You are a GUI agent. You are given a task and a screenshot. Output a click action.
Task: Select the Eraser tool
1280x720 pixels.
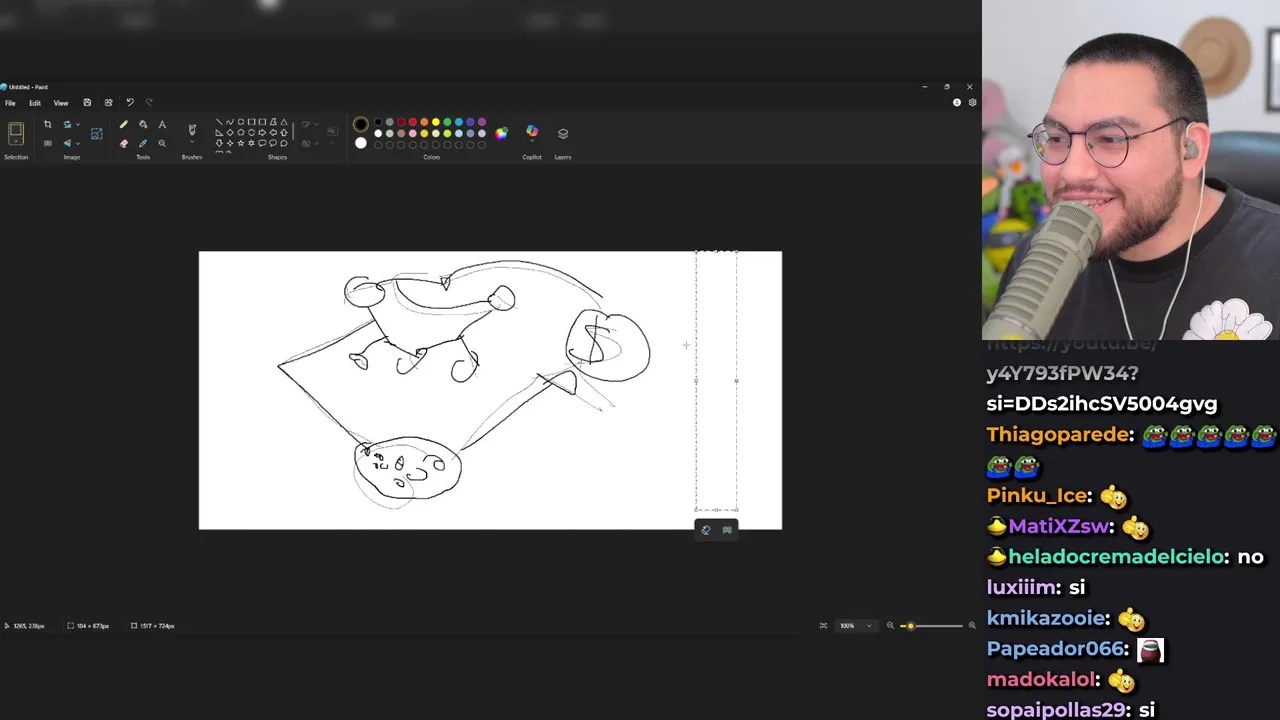123,143
